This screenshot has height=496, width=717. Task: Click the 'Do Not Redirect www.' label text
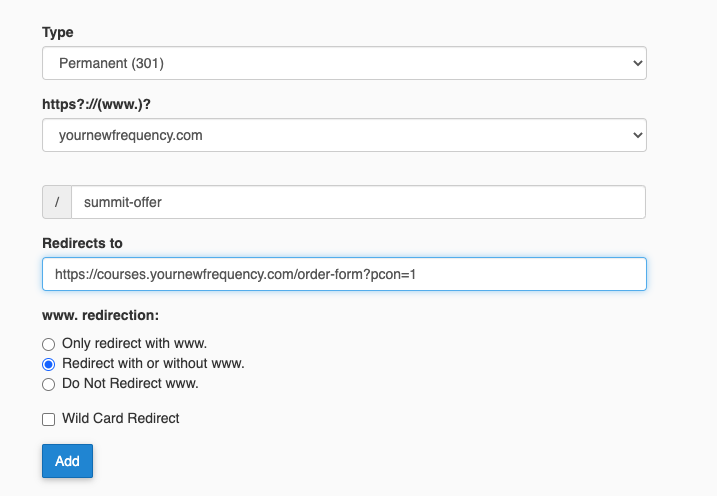coord(130,384)
